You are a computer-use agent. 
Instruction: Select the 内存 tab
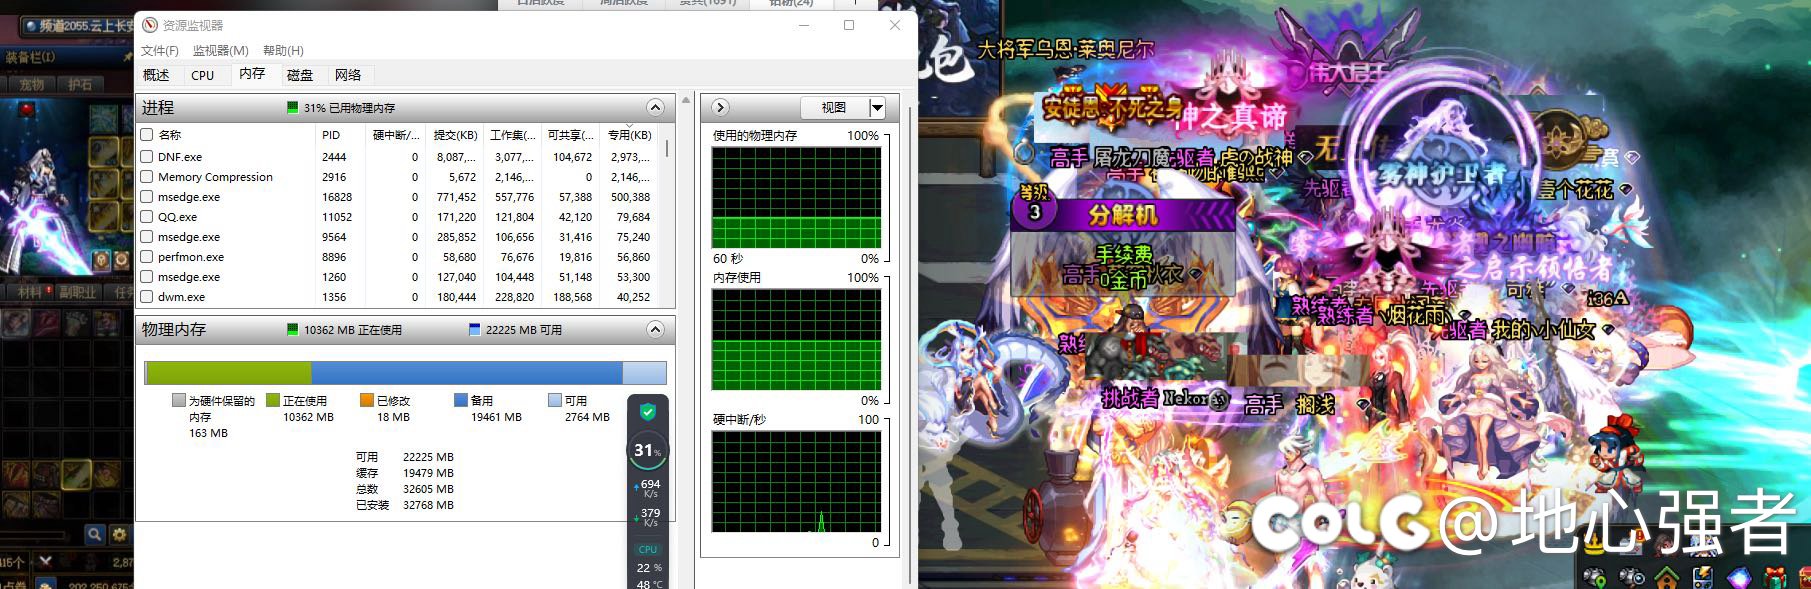tap(253, 74)
